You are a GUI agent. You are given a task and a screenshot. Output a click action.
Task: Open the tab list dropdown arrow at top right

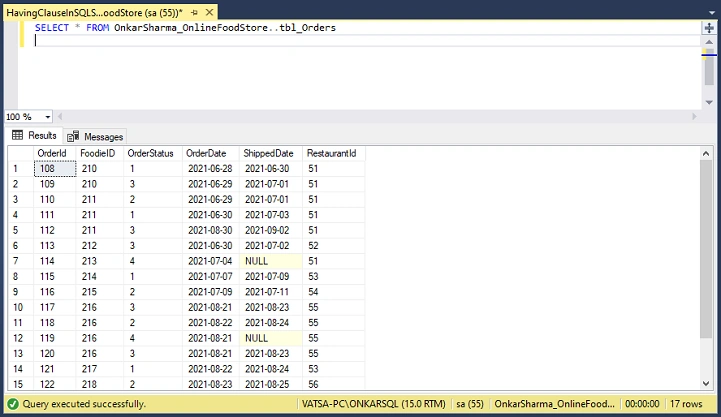[x=712, y=13]
